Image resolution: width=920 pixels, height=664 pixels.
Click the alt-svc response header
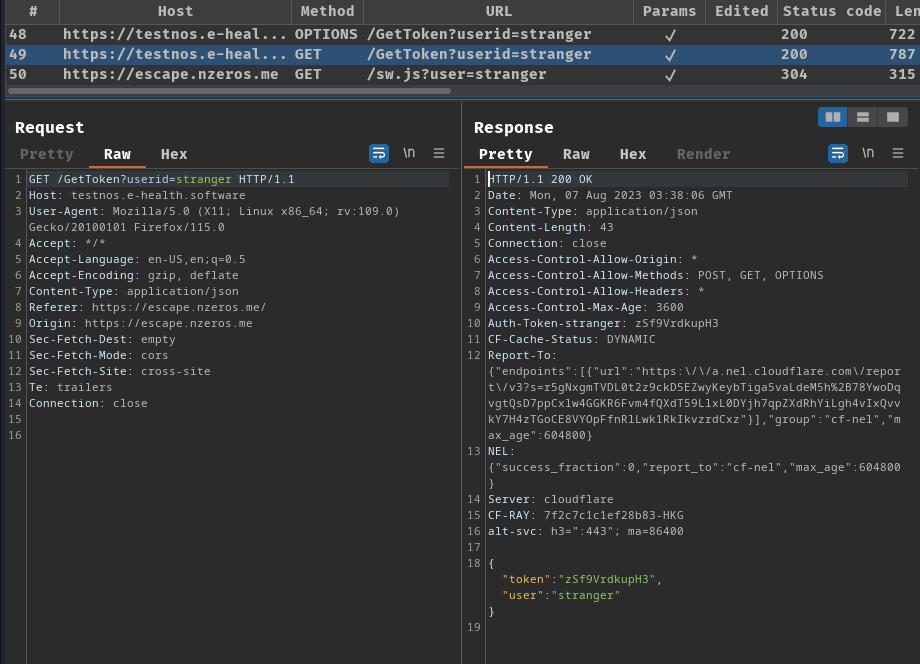(586, 531)
